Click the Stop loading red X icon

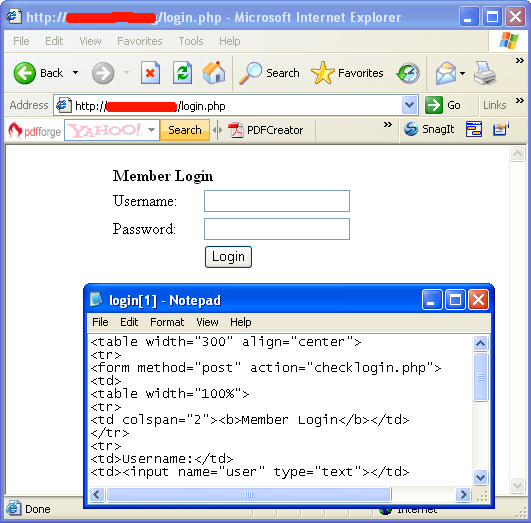pos(150,72)
